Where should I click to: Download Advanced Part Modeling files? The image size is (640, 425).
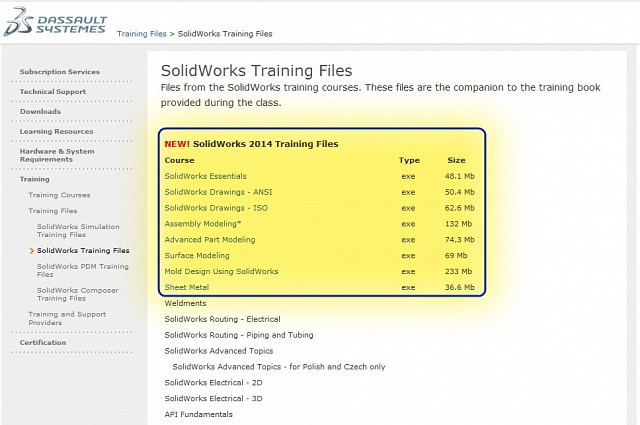click(210, 240)
